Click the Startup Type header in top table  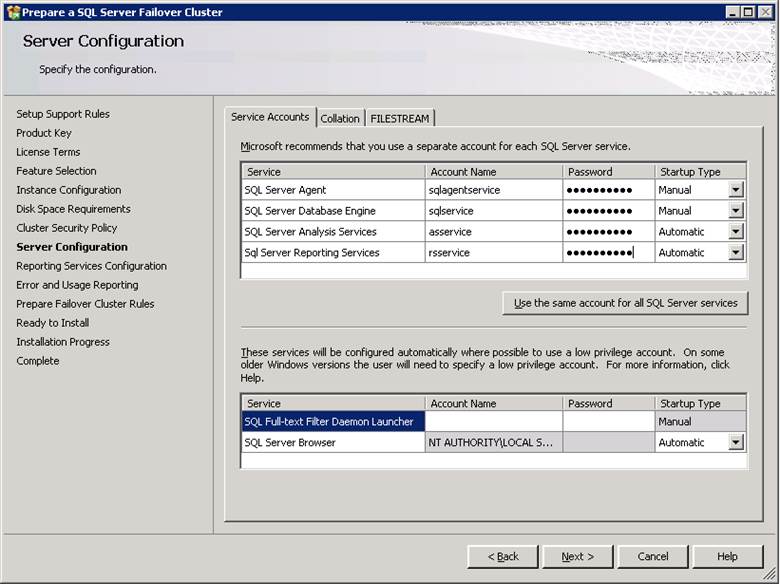click(700, 172)
